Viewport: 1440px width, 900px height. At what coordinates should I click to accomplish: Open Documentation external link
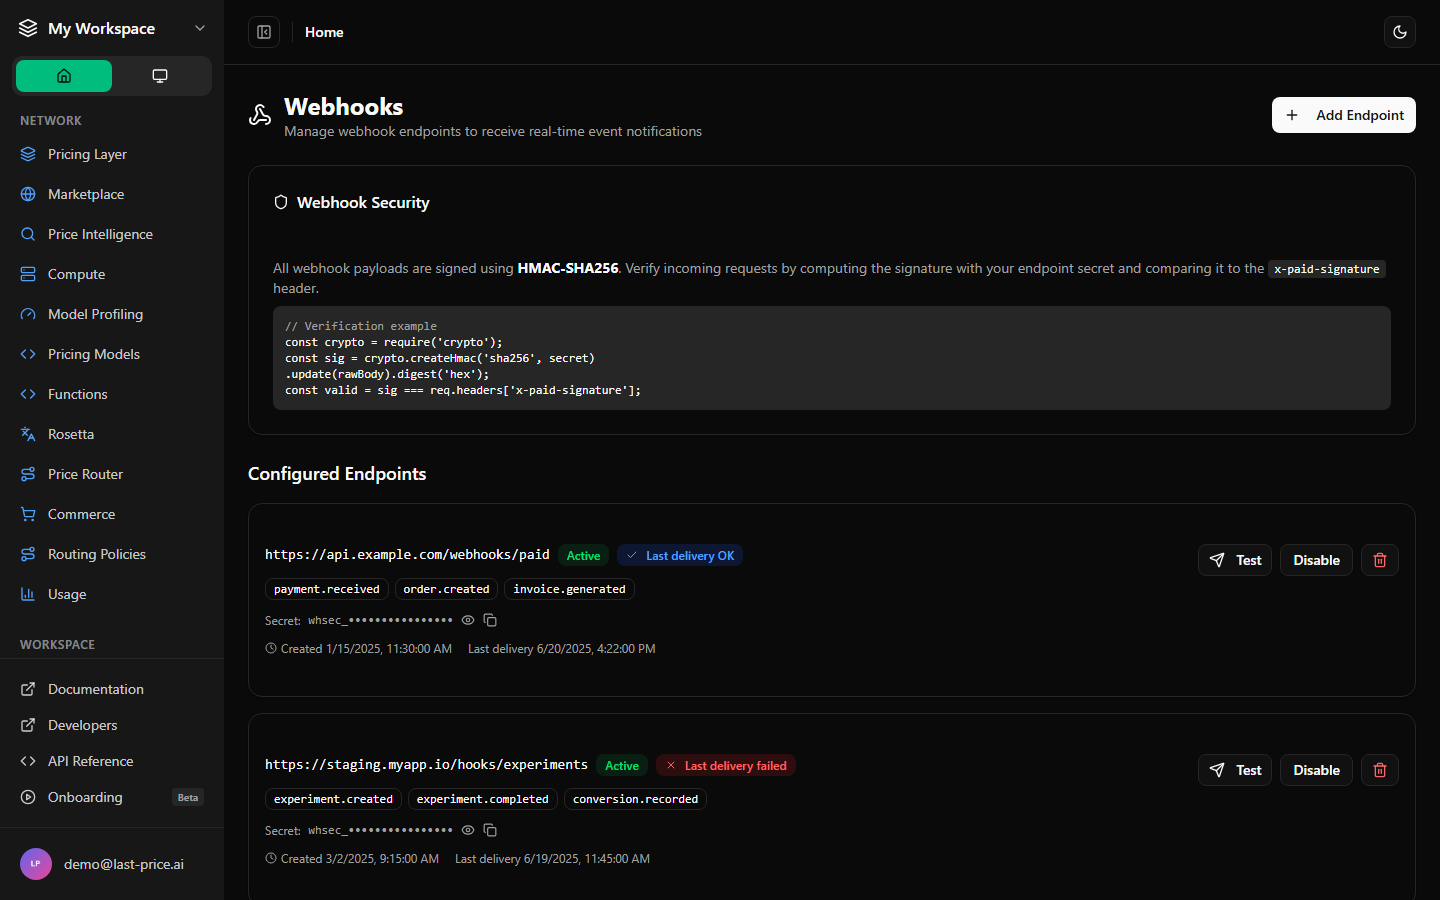[x=112, y=689]
